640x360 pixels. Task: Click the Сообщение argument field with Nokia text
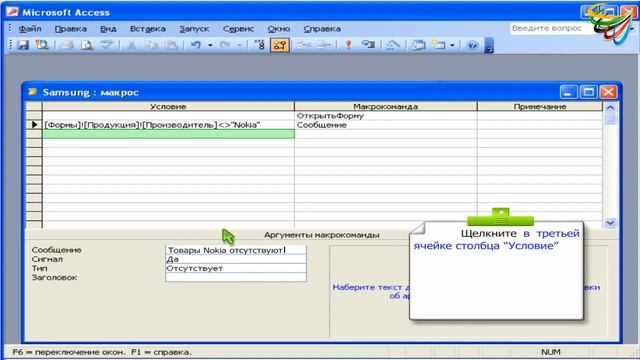tap(236, 250)
